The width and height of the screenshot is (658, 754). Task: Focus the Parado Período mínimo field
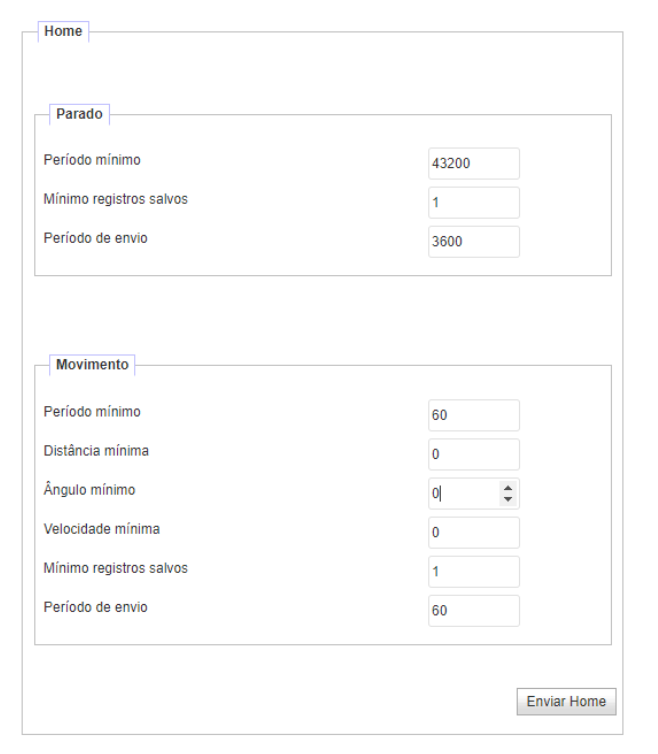474,163
